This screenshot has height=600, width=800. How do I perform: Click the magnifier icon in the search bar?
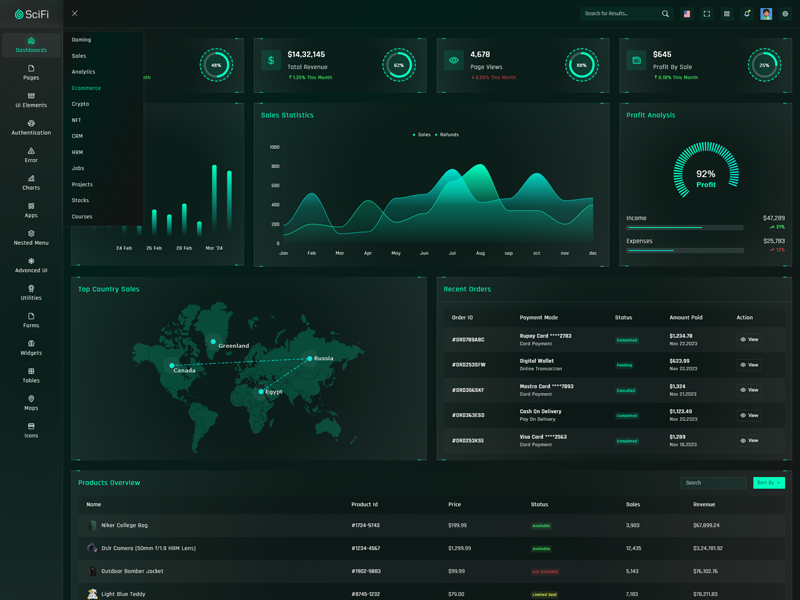pyautogui.click(x=665, y=14)
